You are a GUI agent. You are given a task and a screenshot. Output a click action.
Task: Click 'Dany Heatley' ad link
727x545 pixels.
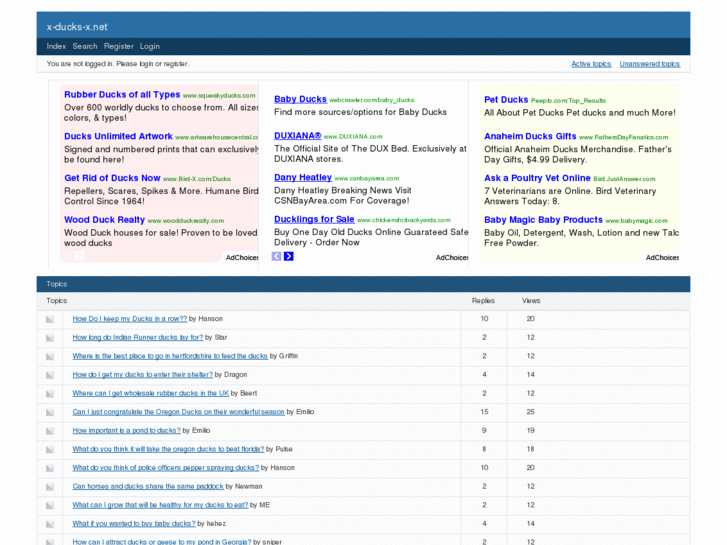click(x=303, y=178)
